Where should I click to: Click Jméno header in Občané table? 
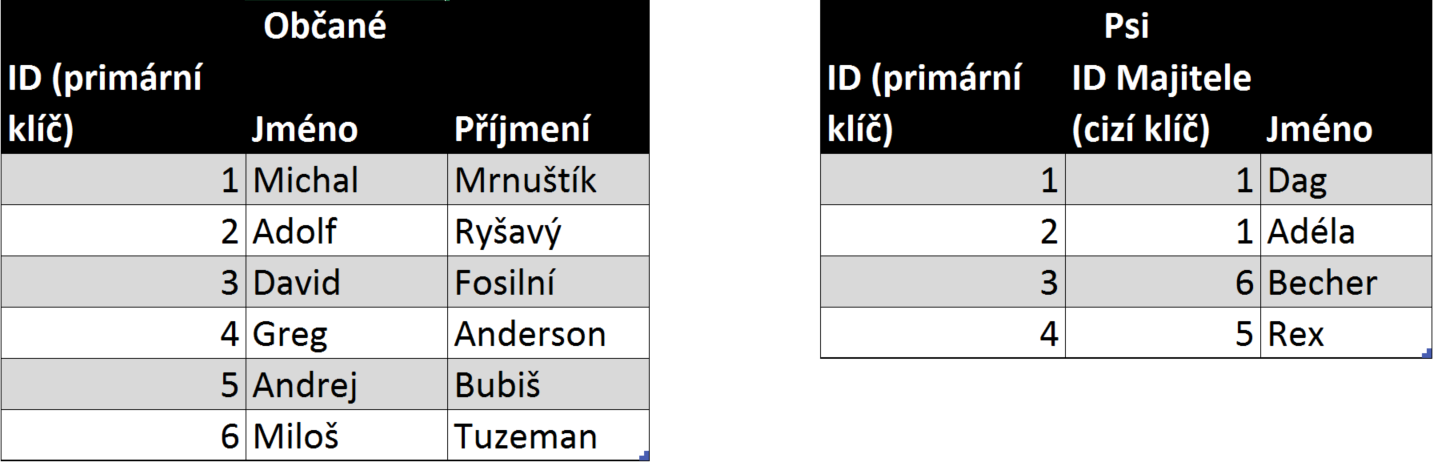[304, 130]
